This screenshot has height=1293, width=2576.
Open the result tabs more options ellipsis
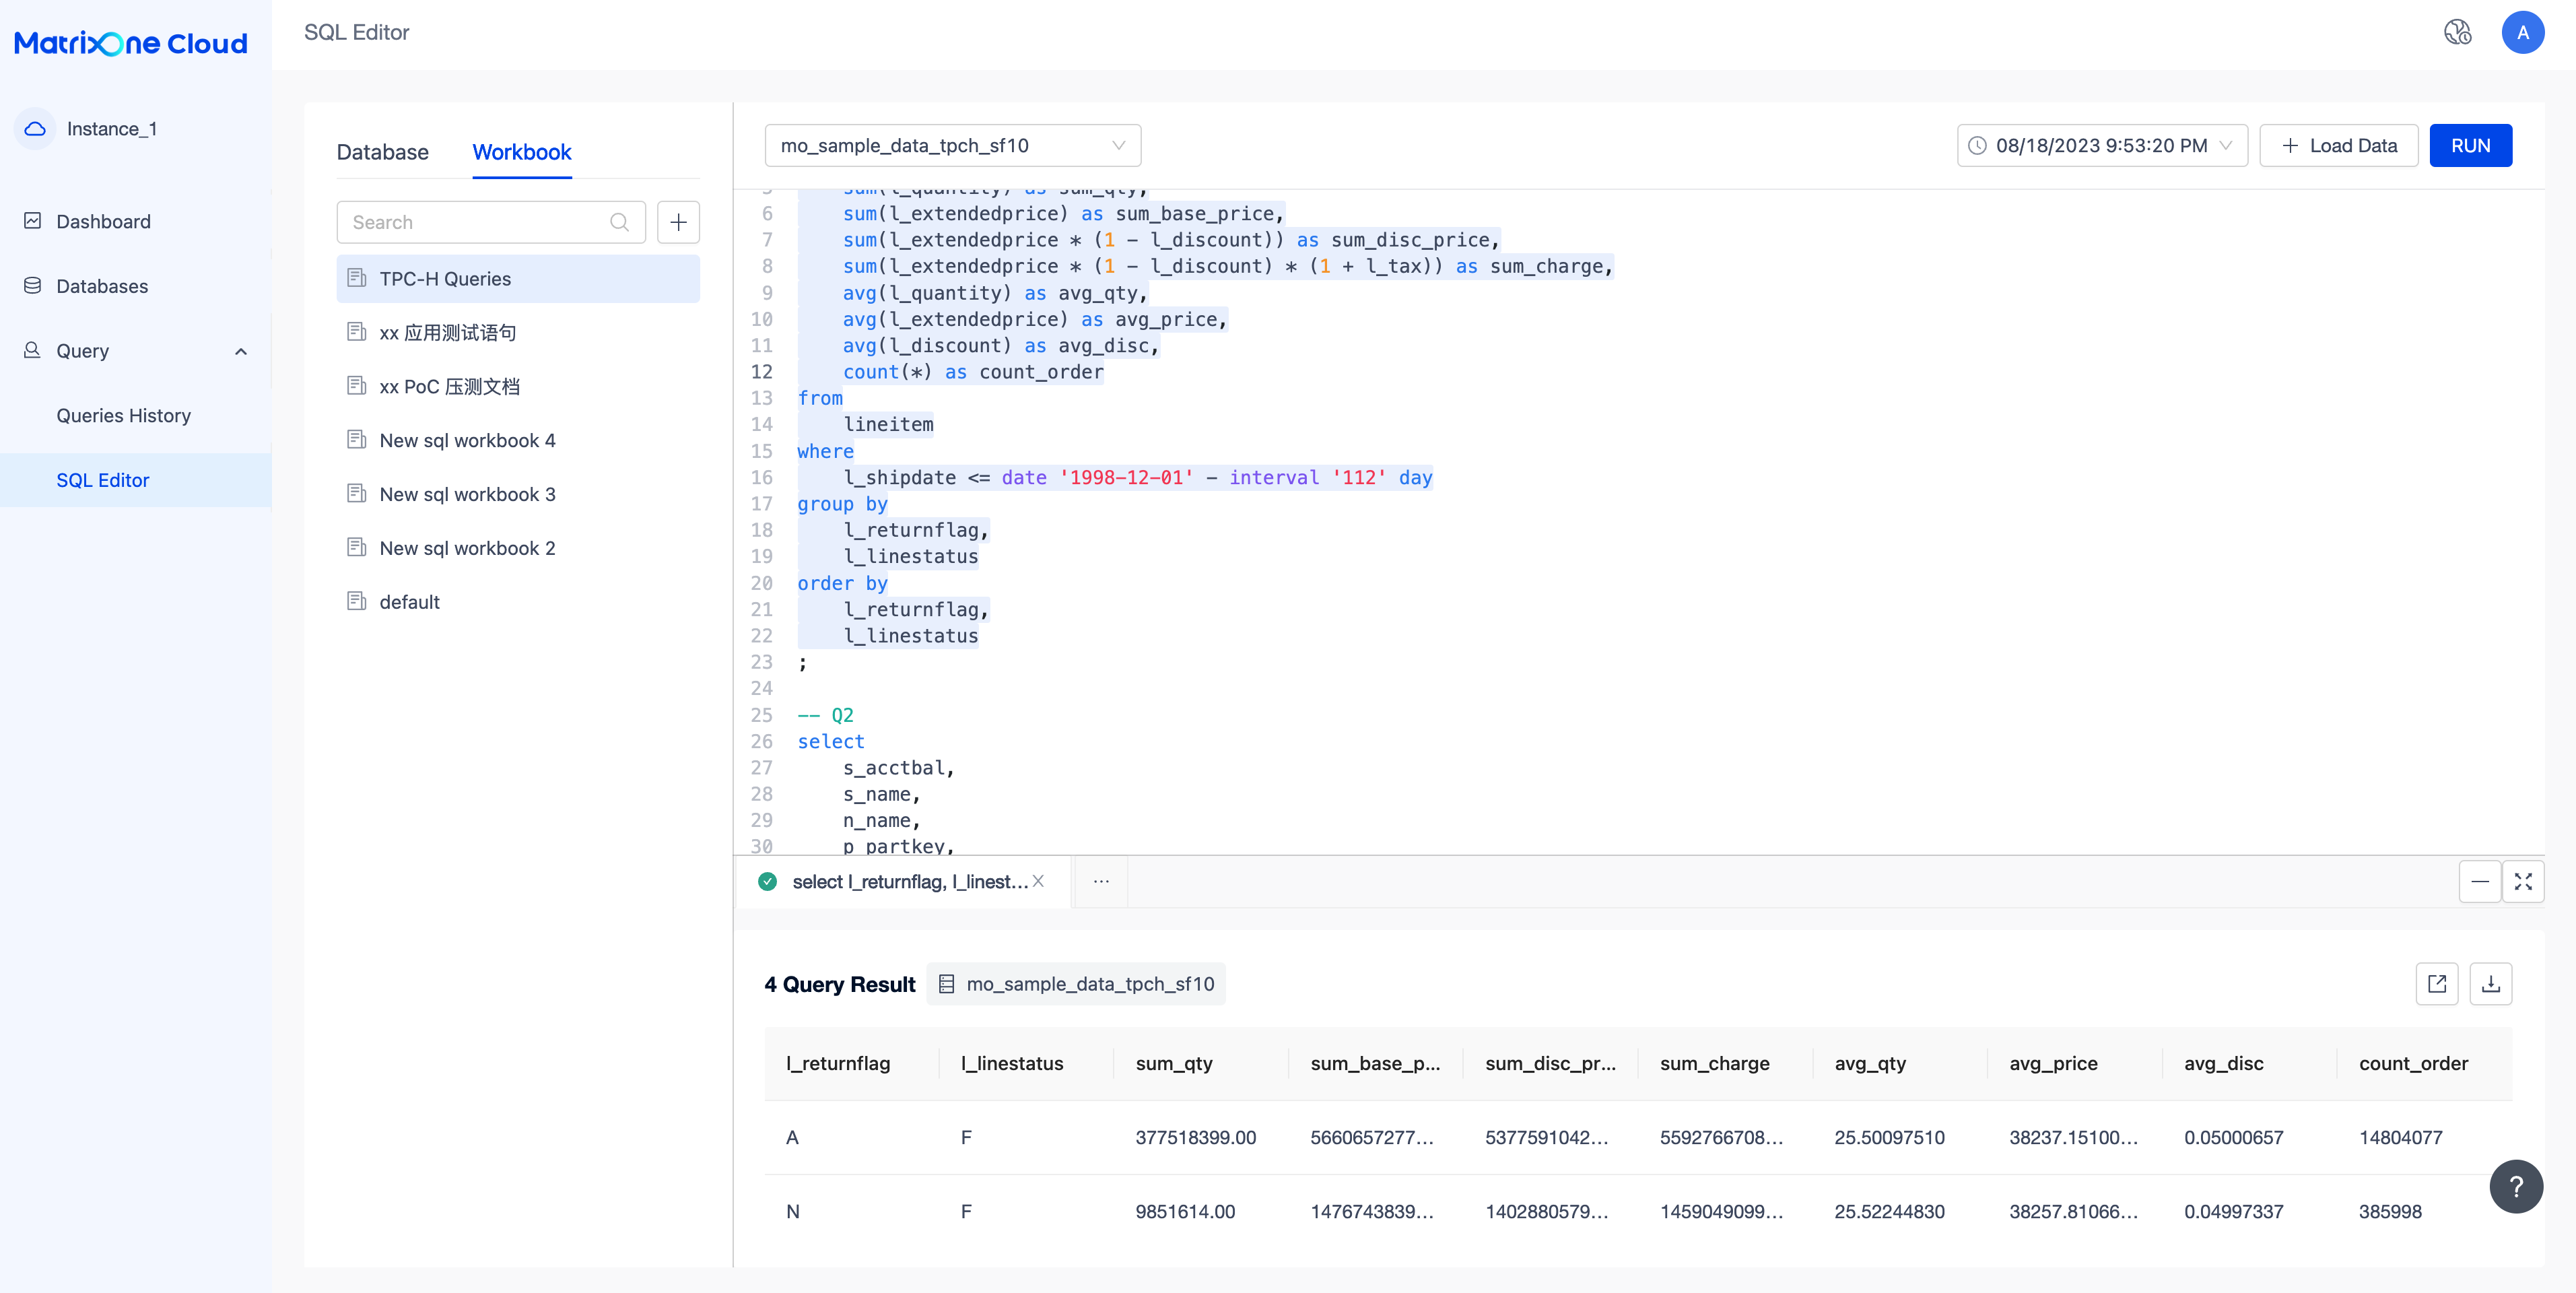coord(1101,881)
